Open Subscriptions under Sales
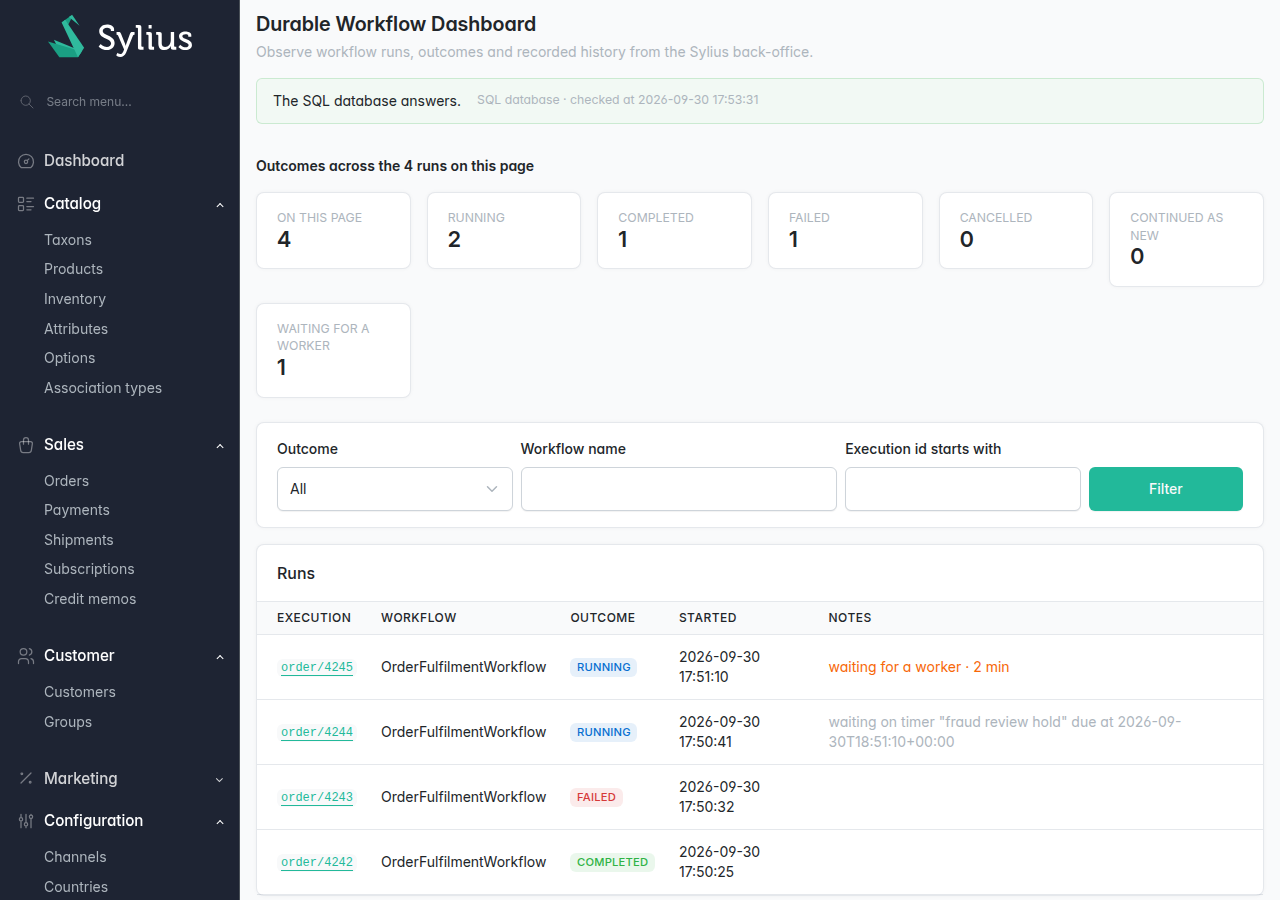Image resolution: width=1280 pixels, height=900 pixels. coord(89,569)
